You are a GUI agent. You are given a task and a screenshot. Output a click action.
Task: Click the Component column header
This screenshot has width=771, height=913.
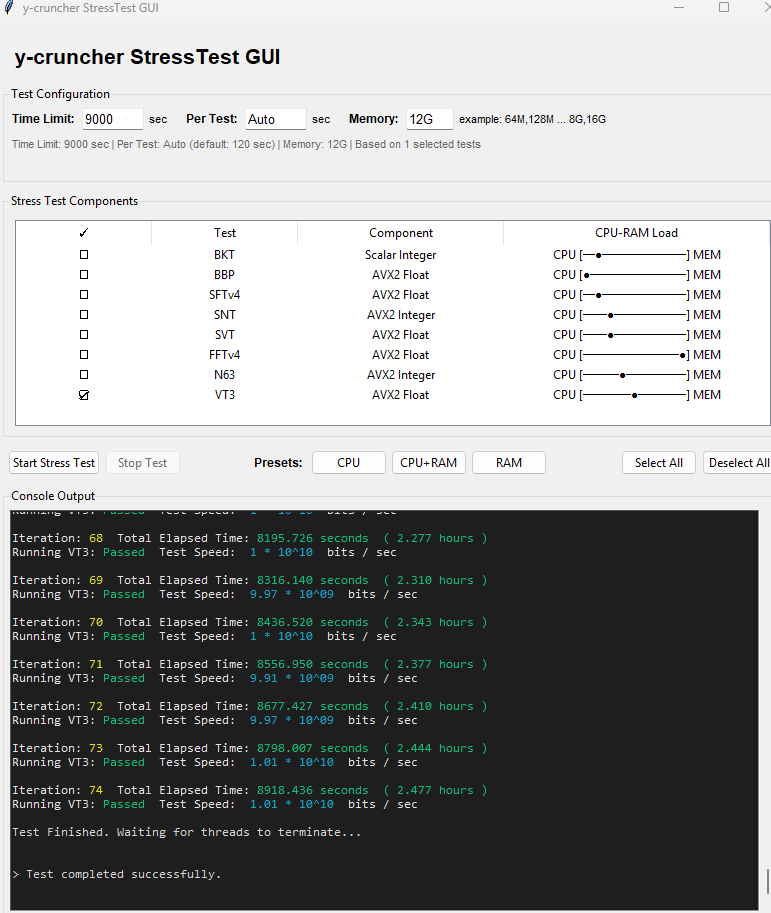(401, 233)
